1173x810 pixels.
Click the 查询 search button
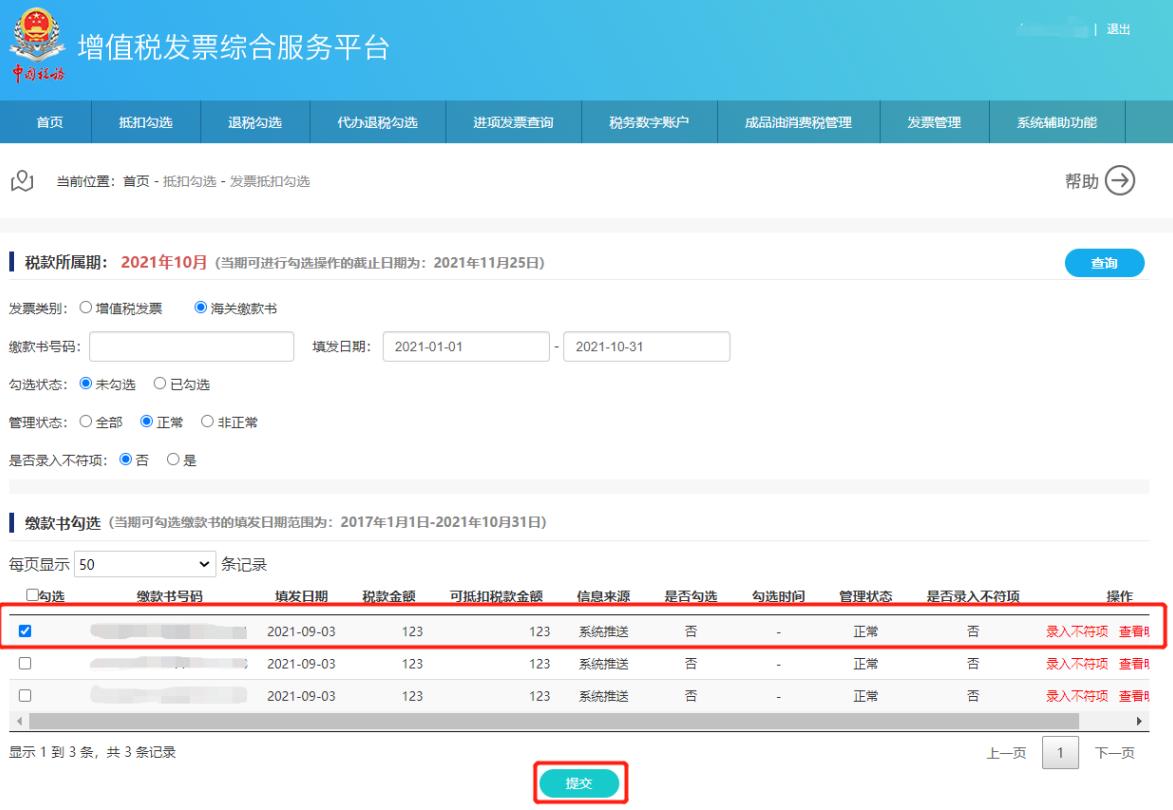click(x=1104, y=263)
